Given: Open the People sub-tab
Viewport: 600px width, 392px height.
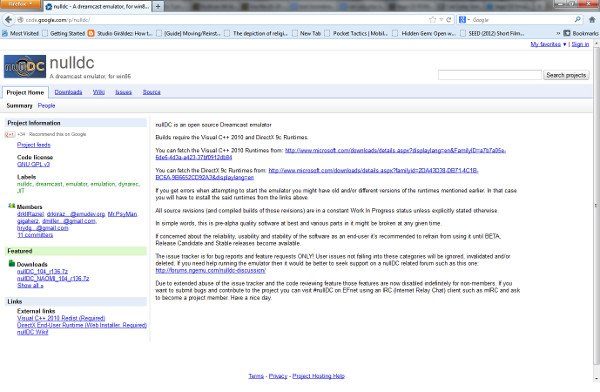Looking at the screenshot, I should pos(46,106).
